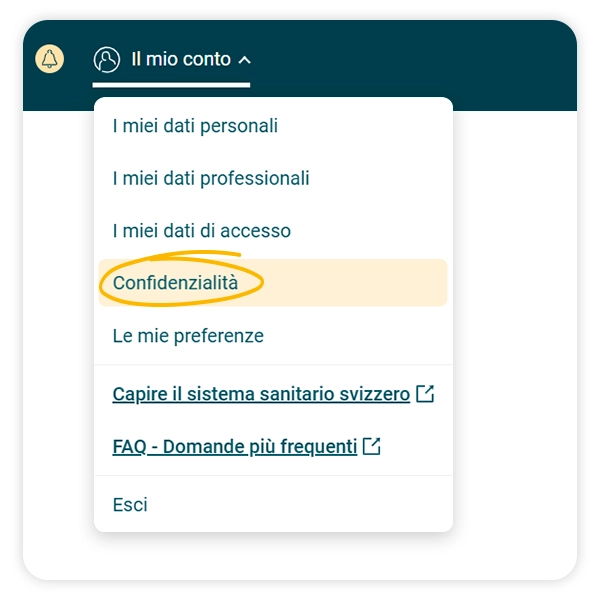This screenshot has height=600, width=600.
Task: Click the external link icon beside Capire il sistema
Action: (425, 394)
